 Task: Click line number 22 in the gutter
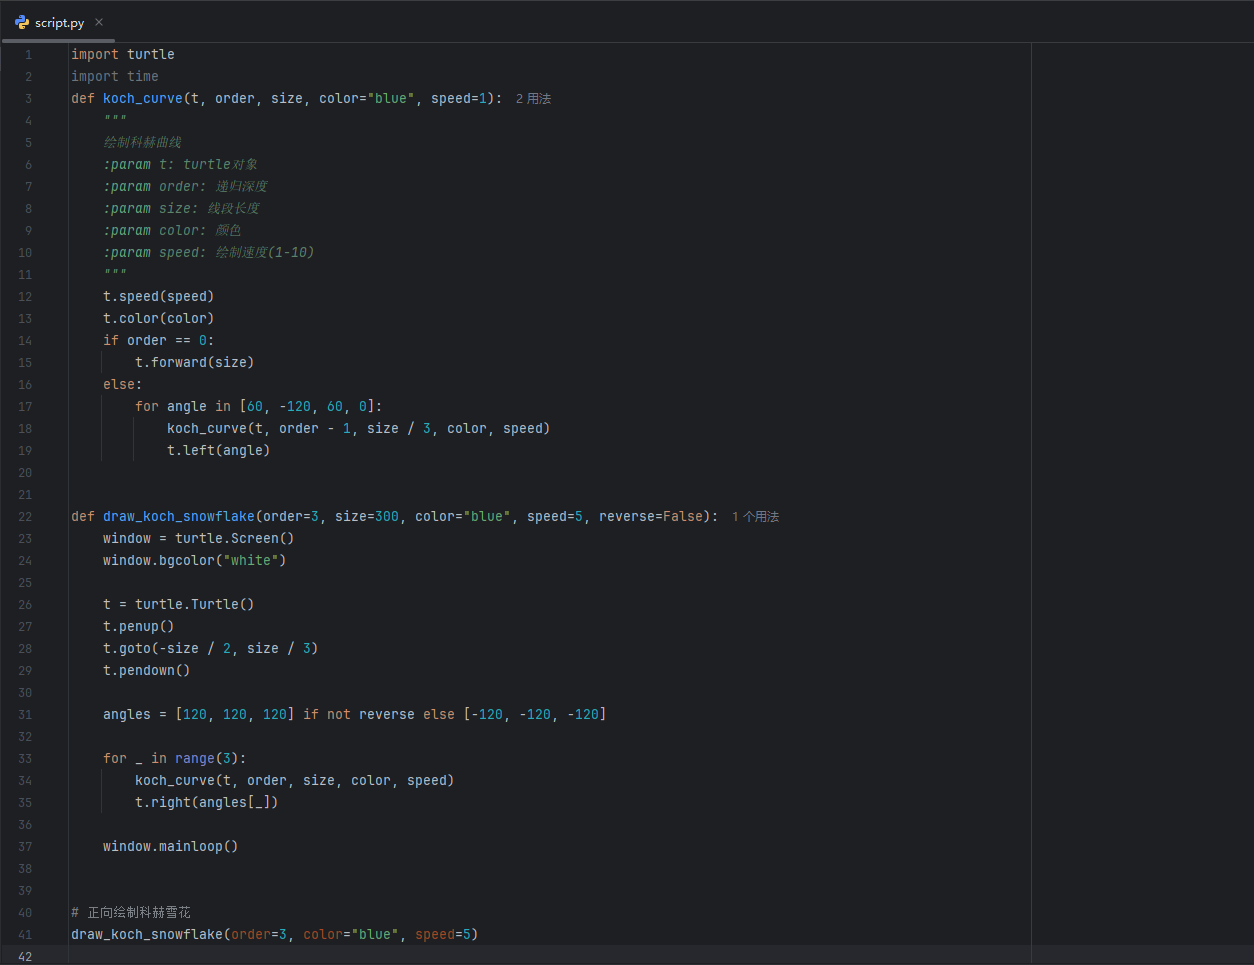click(25, 517)
